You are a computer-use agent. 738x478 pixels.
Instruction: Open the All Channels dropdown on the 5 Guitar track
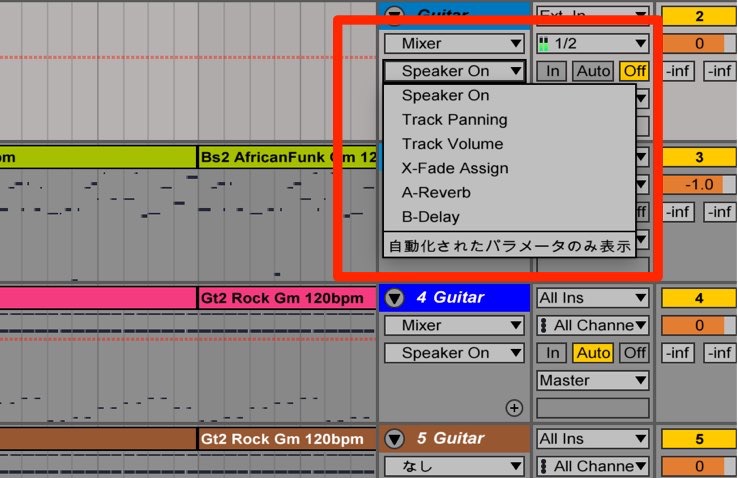tap(593, 466)
